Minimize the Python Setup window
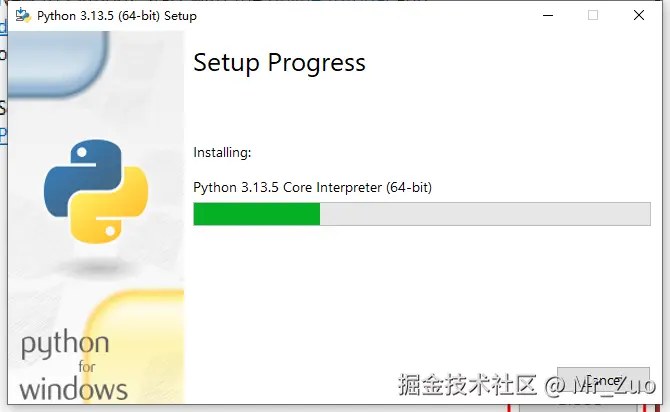 coord(547,15)
